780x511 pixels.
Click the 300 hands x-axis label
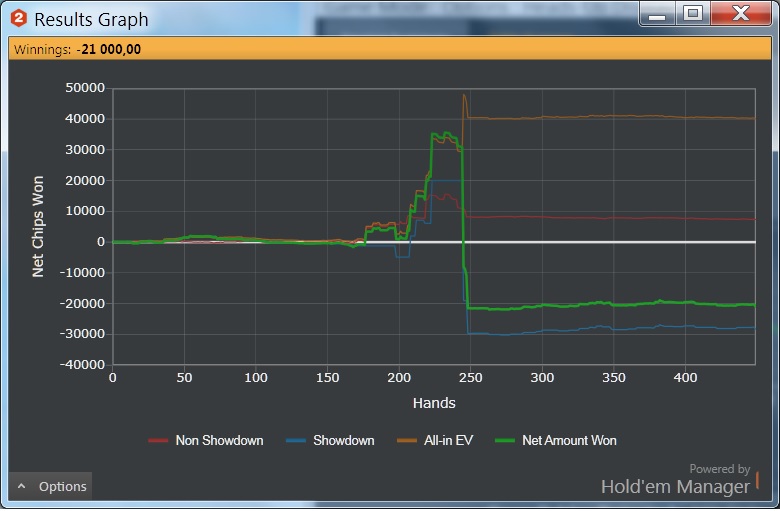pyautogui.click(x=542, y=378)
